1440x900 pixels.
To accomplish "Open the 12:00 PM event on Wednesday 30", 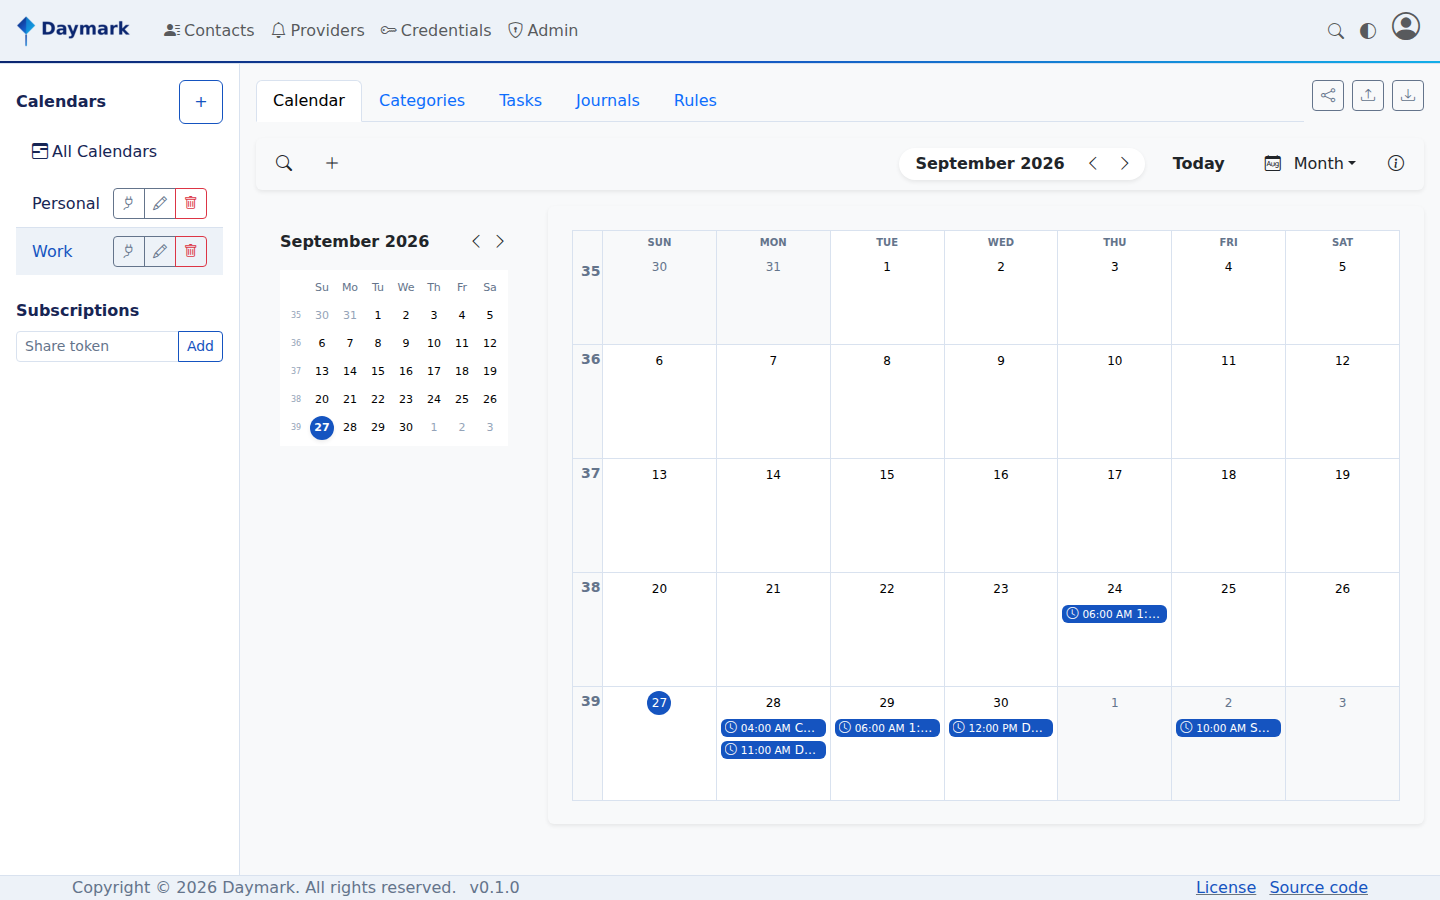I will [1001, 728].
